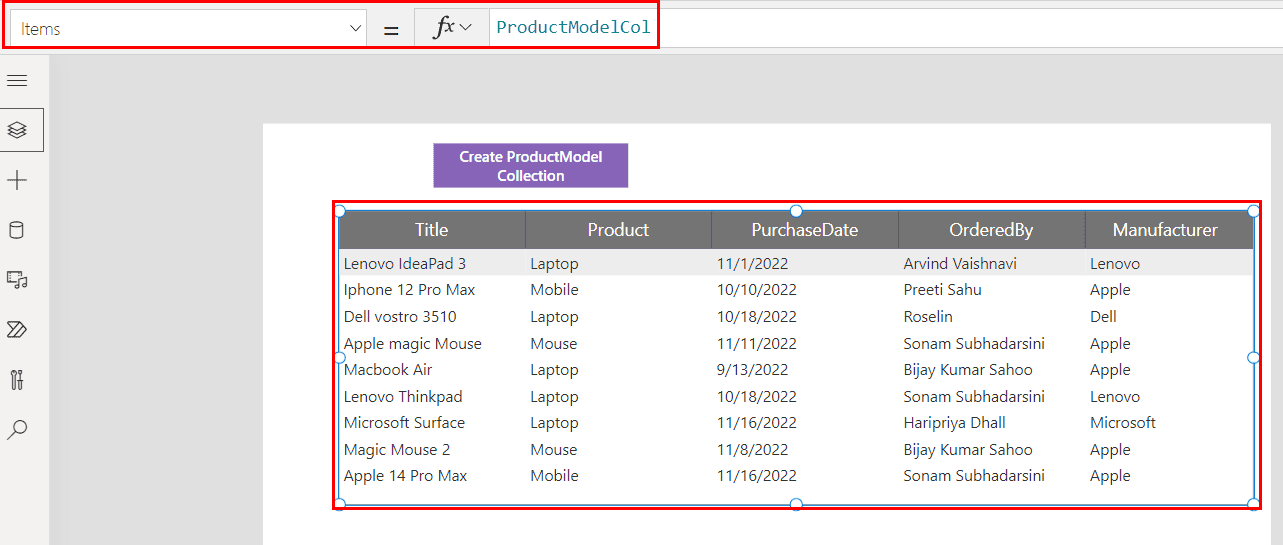This screenshot has width=1283, height=545.
Task: Open the Data cylinder icon
Action: 17,231
